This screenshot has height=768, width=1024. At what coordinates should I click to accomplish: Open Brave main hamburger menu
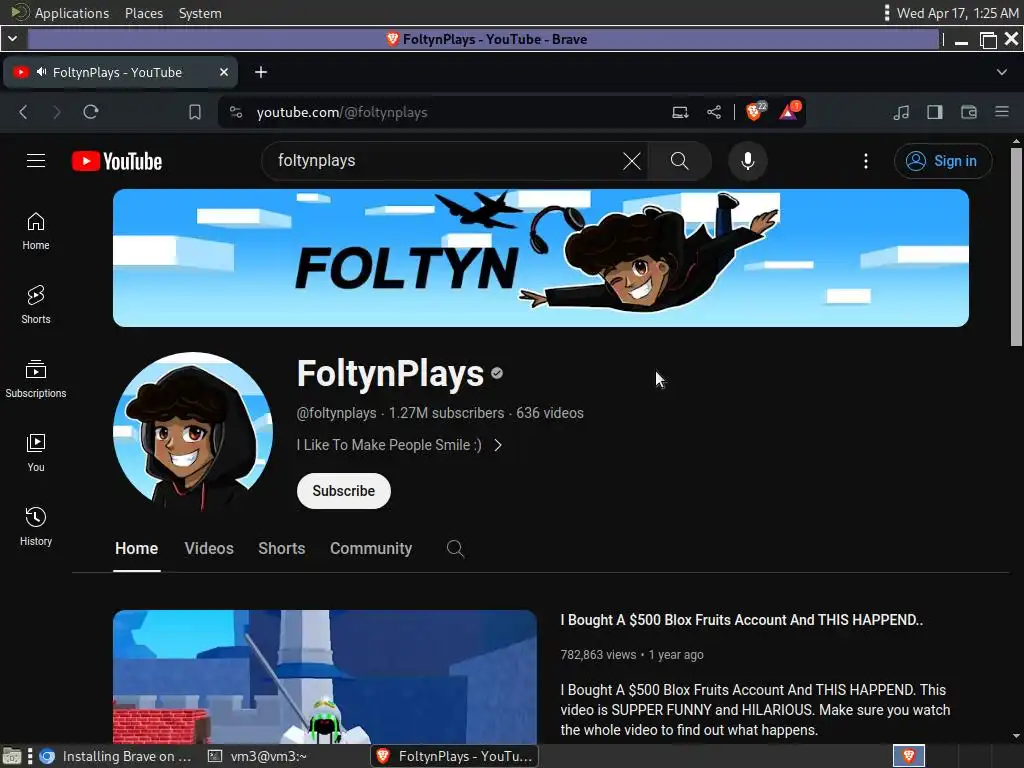click(x=1002, y=112)
